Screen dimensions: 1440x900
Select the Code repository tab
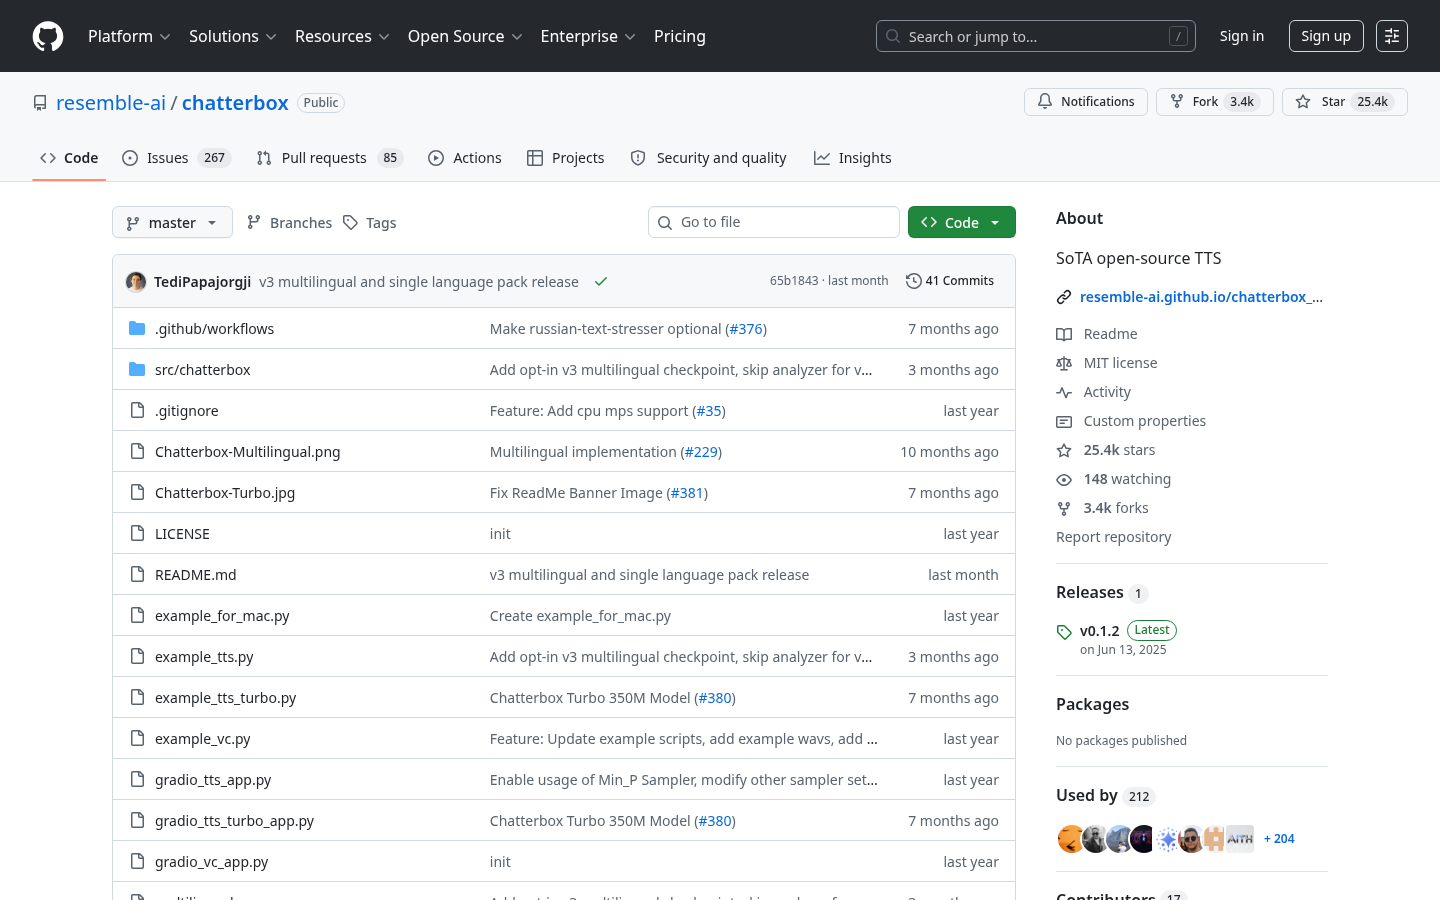(x=69, y=158)
